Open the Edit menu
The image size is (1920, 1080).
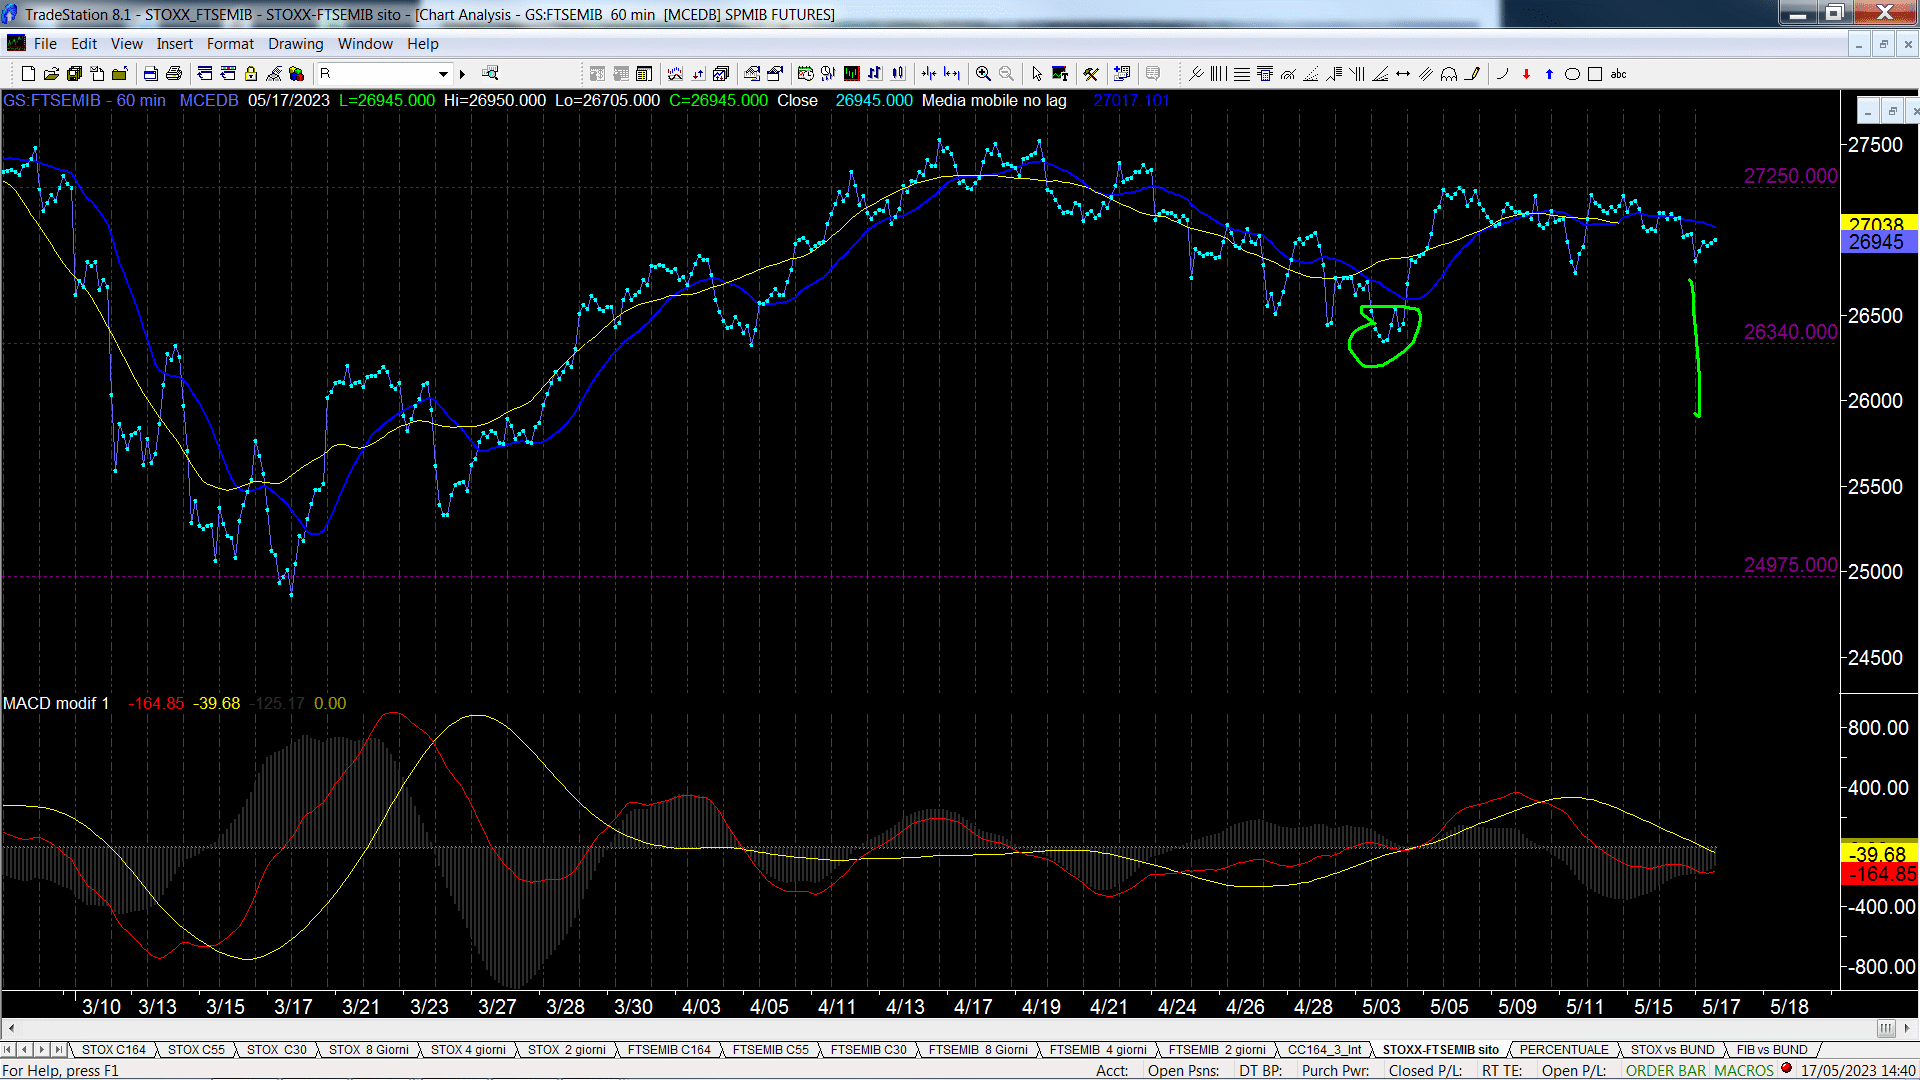point(84,43)
